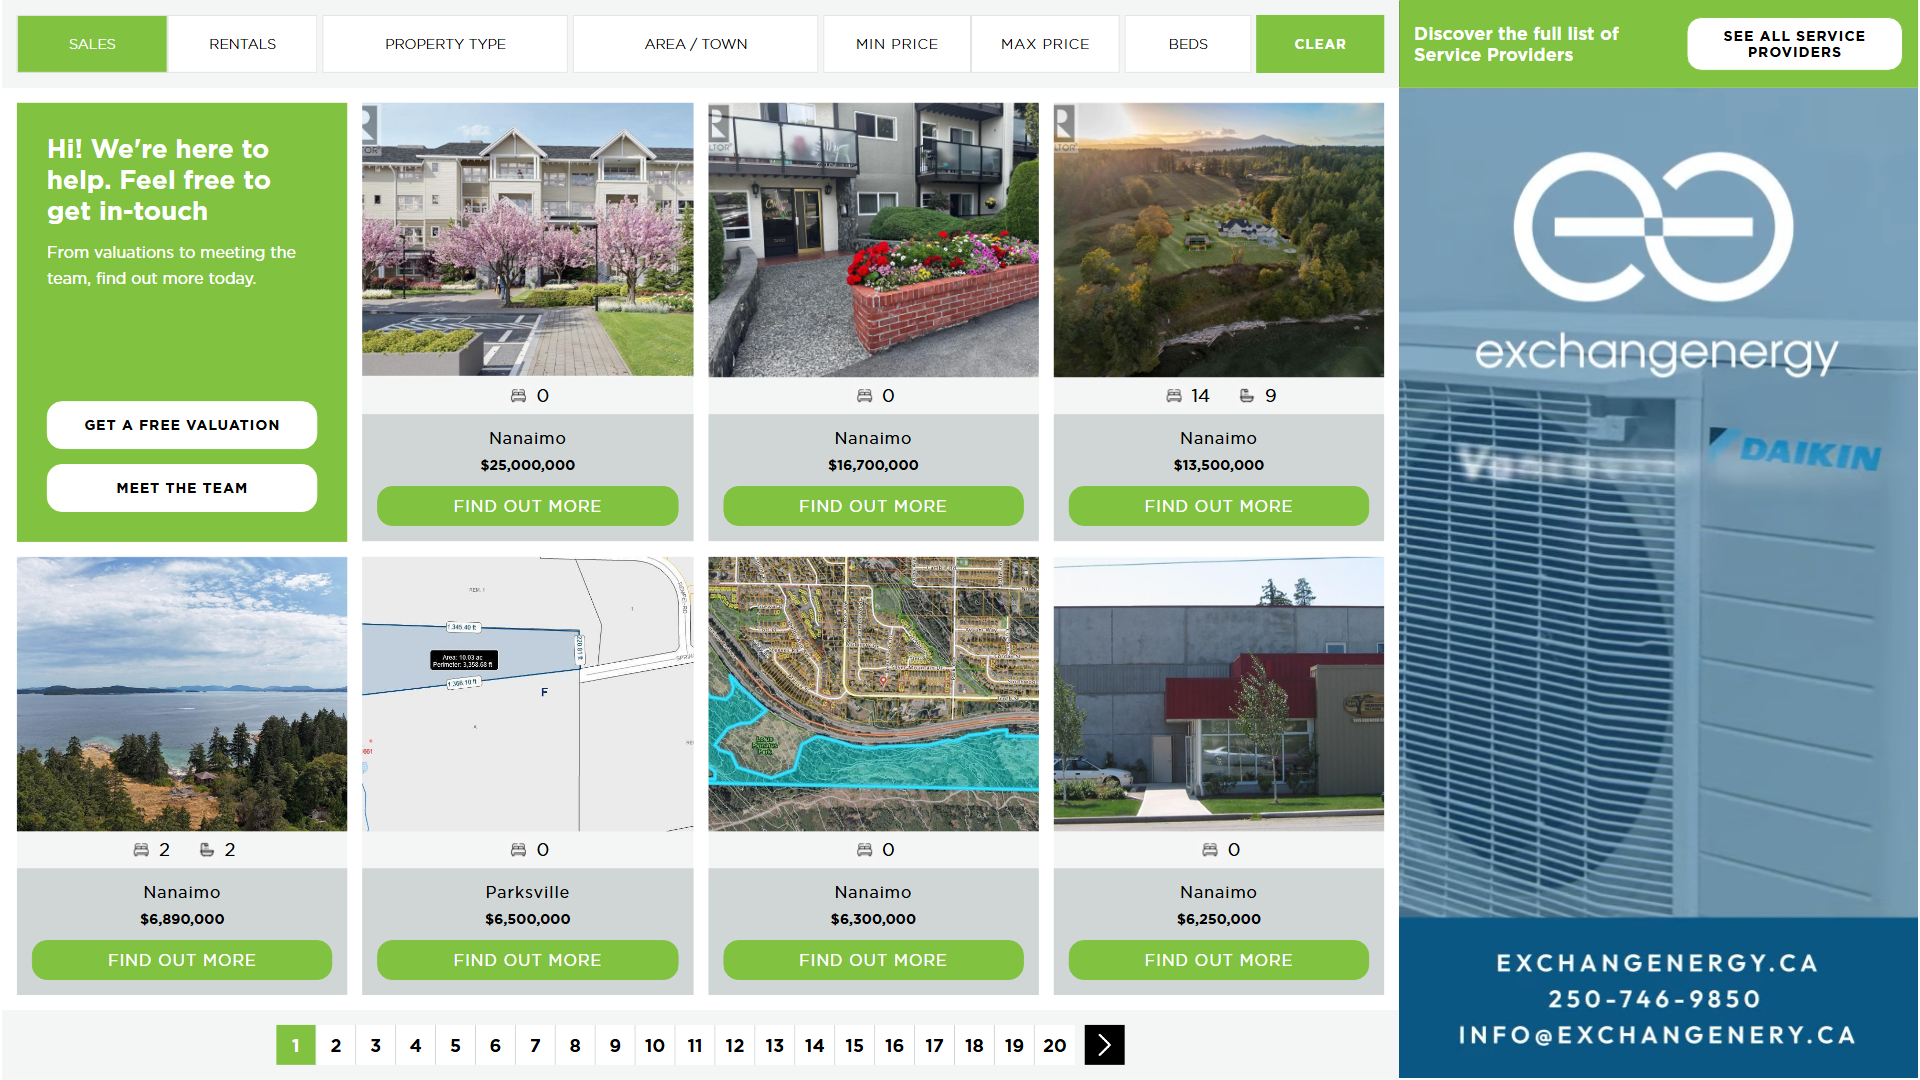
Task: Click bed icon on Parksville listing
Action: pyautogui.click(x=518, y=850)
